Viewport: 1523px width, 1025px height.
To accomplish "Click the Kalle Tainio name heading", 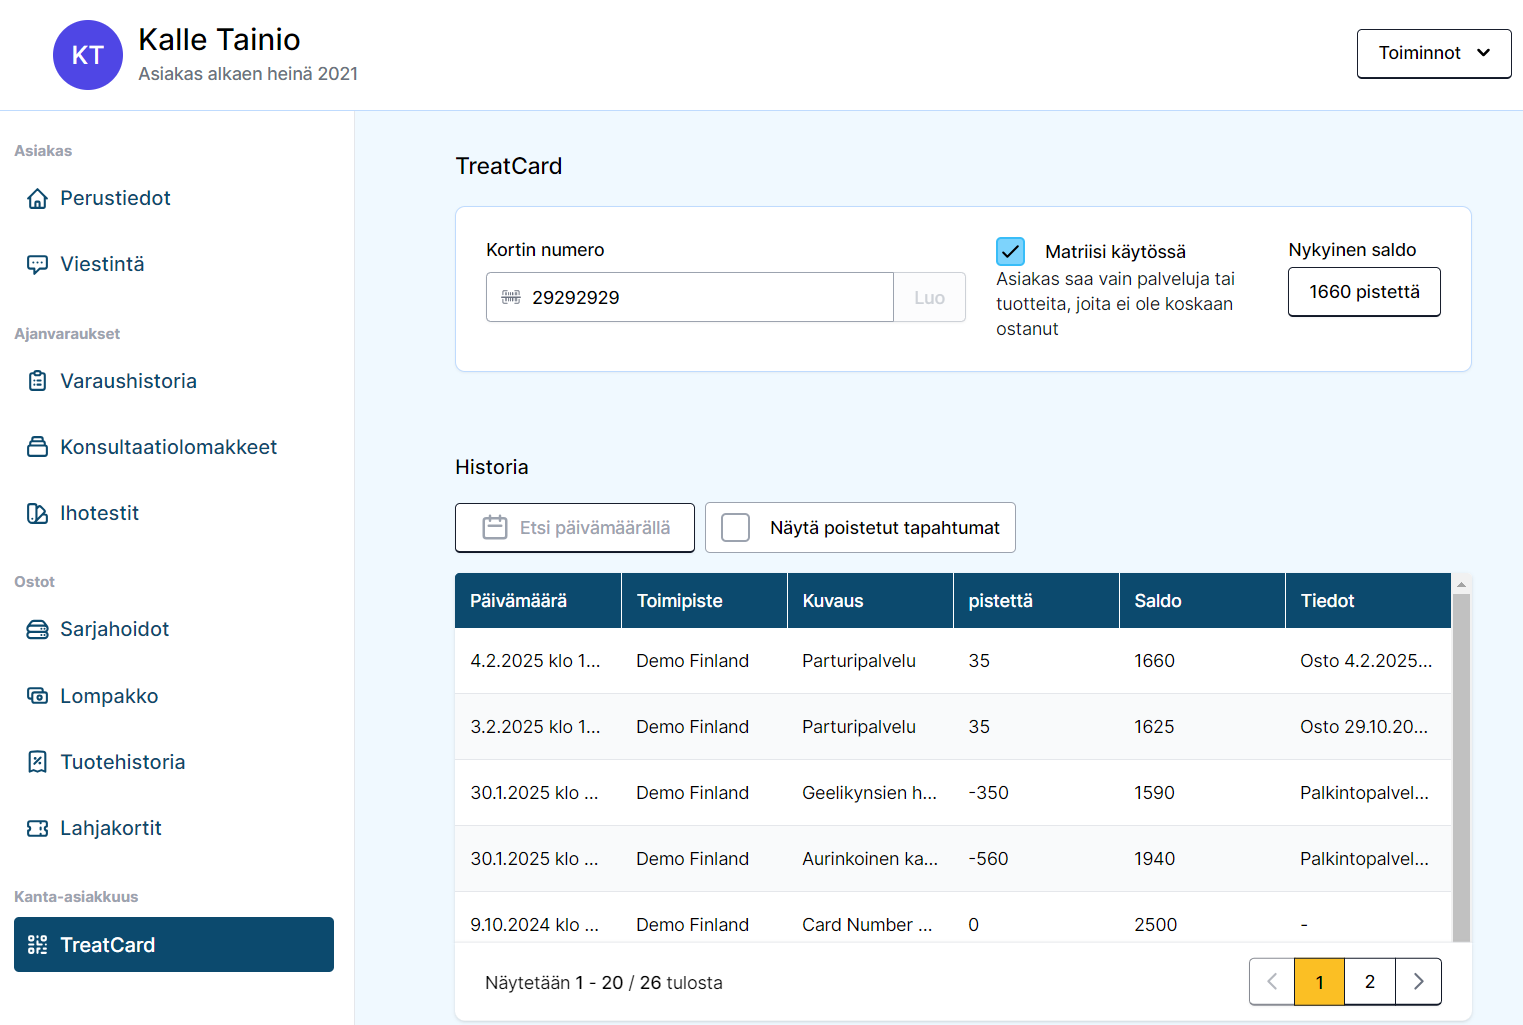I will (x=219, y=39).
